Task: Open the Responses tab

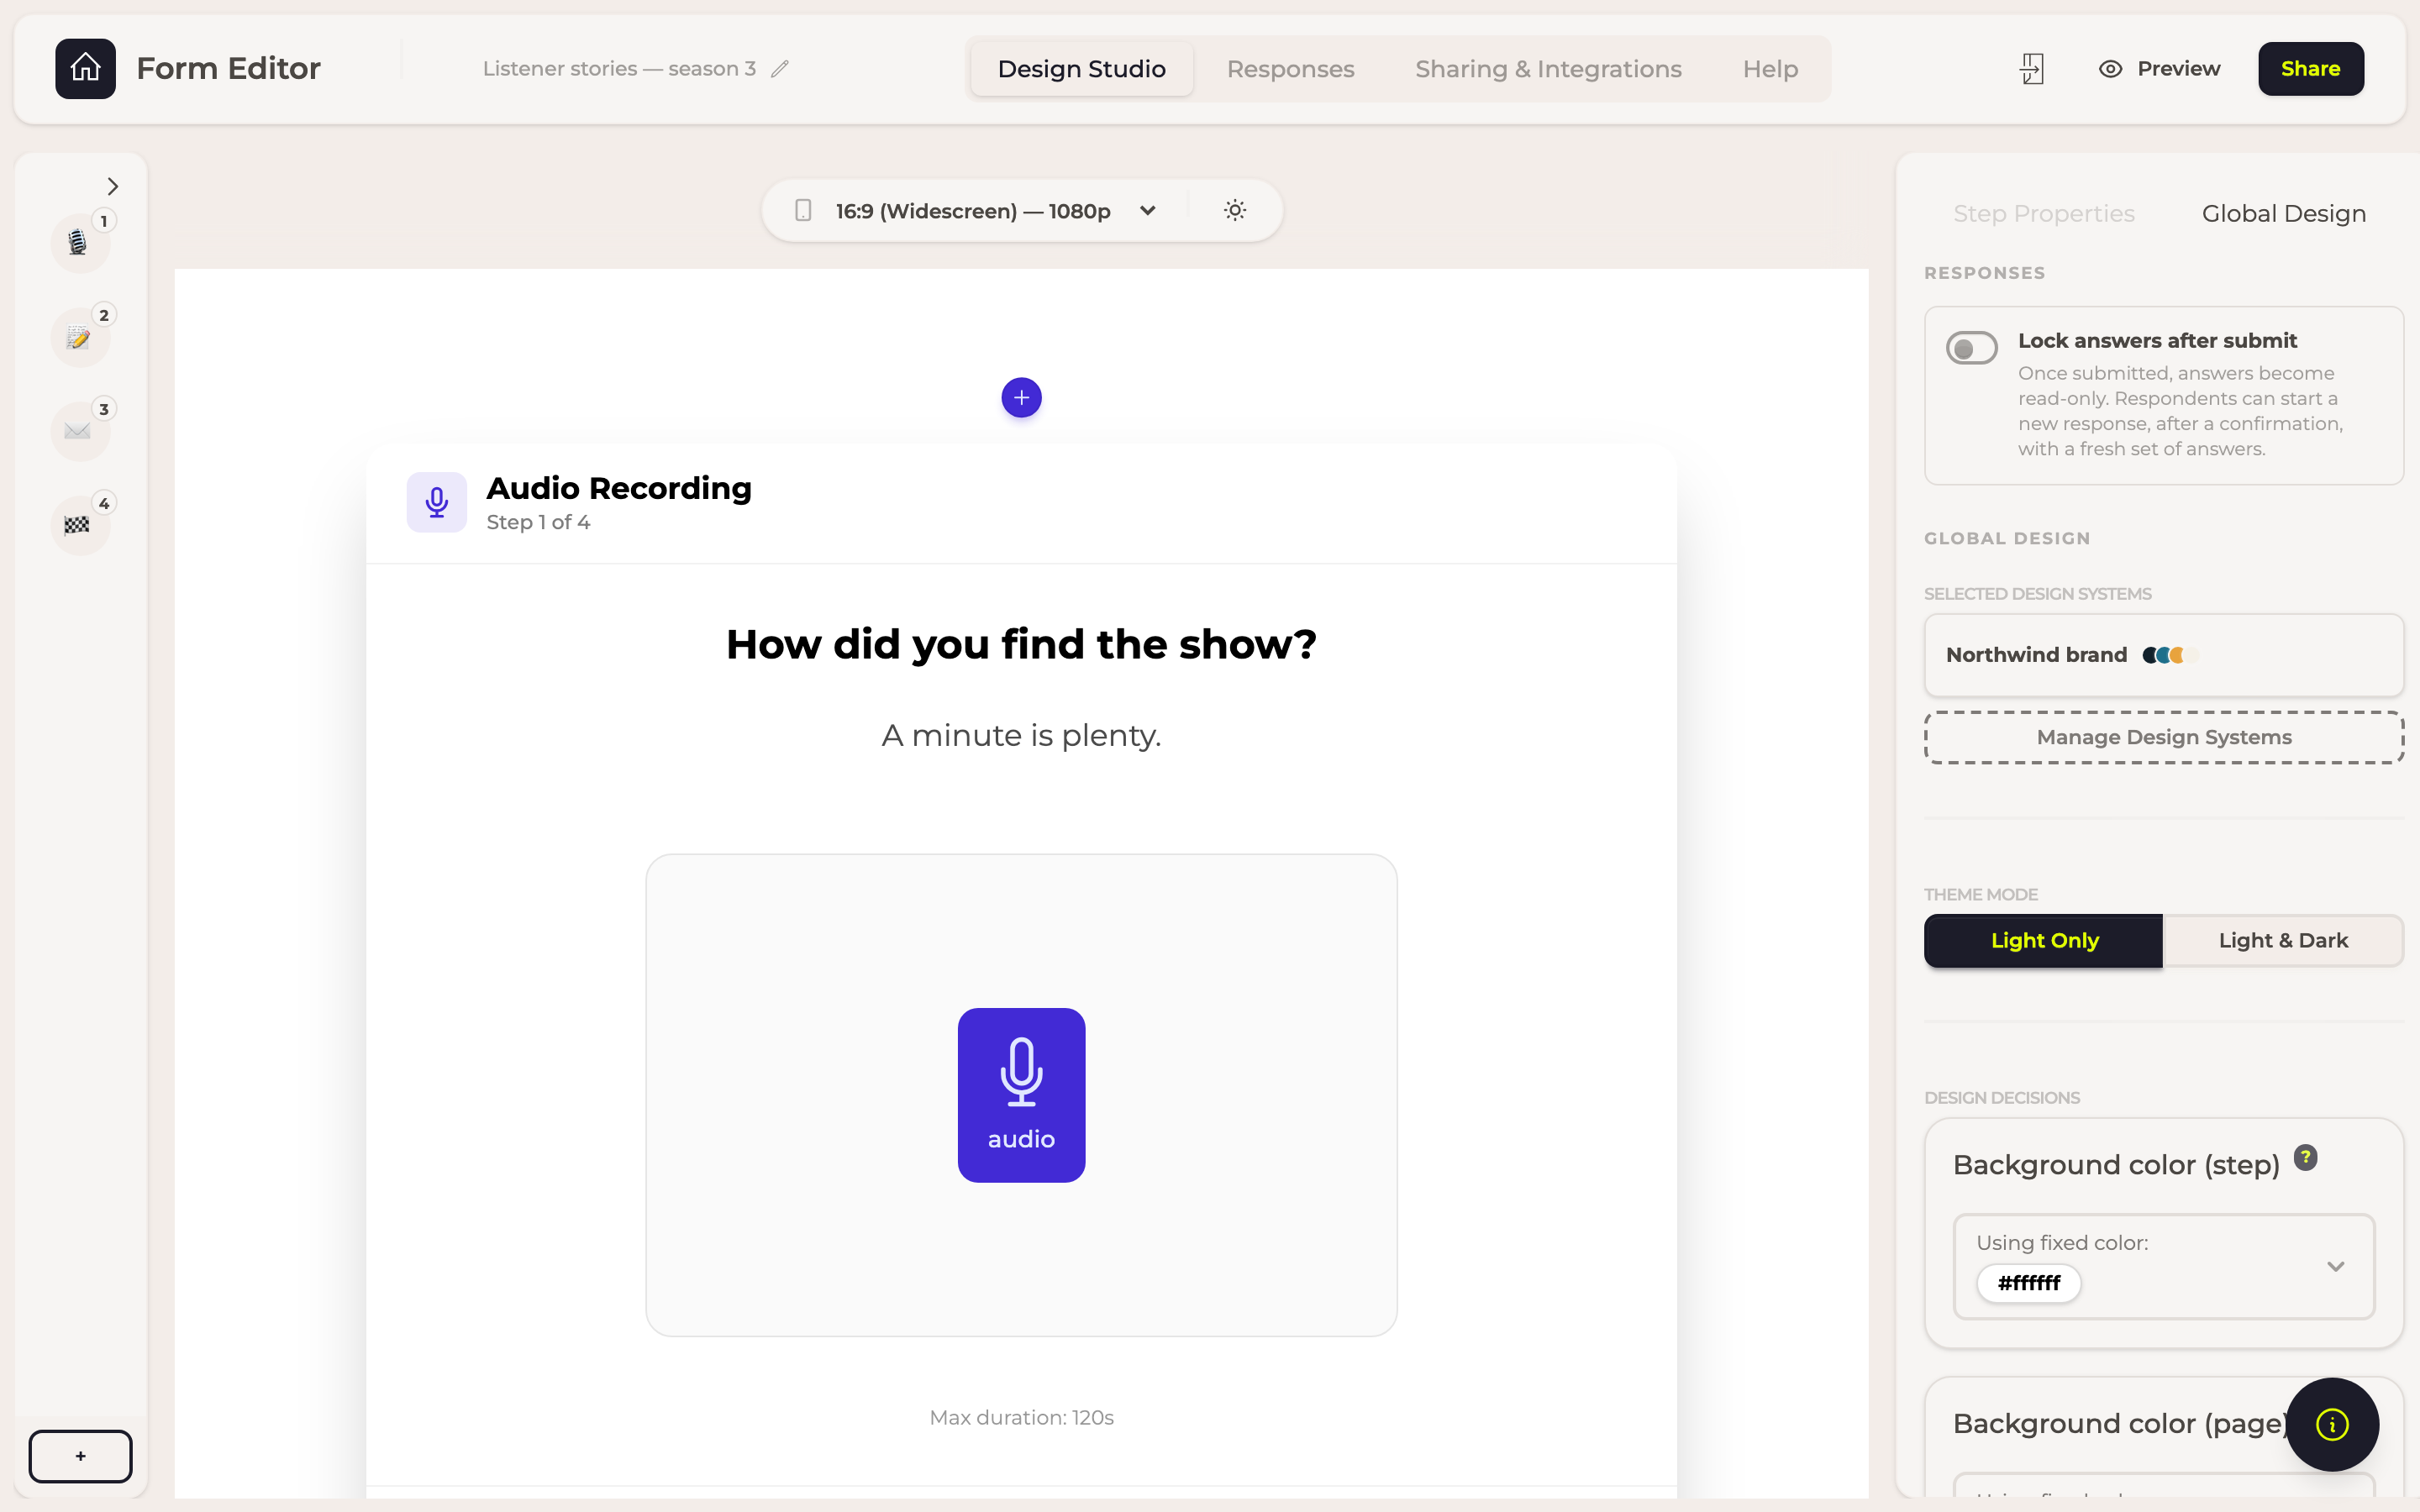Action: 1290,69
